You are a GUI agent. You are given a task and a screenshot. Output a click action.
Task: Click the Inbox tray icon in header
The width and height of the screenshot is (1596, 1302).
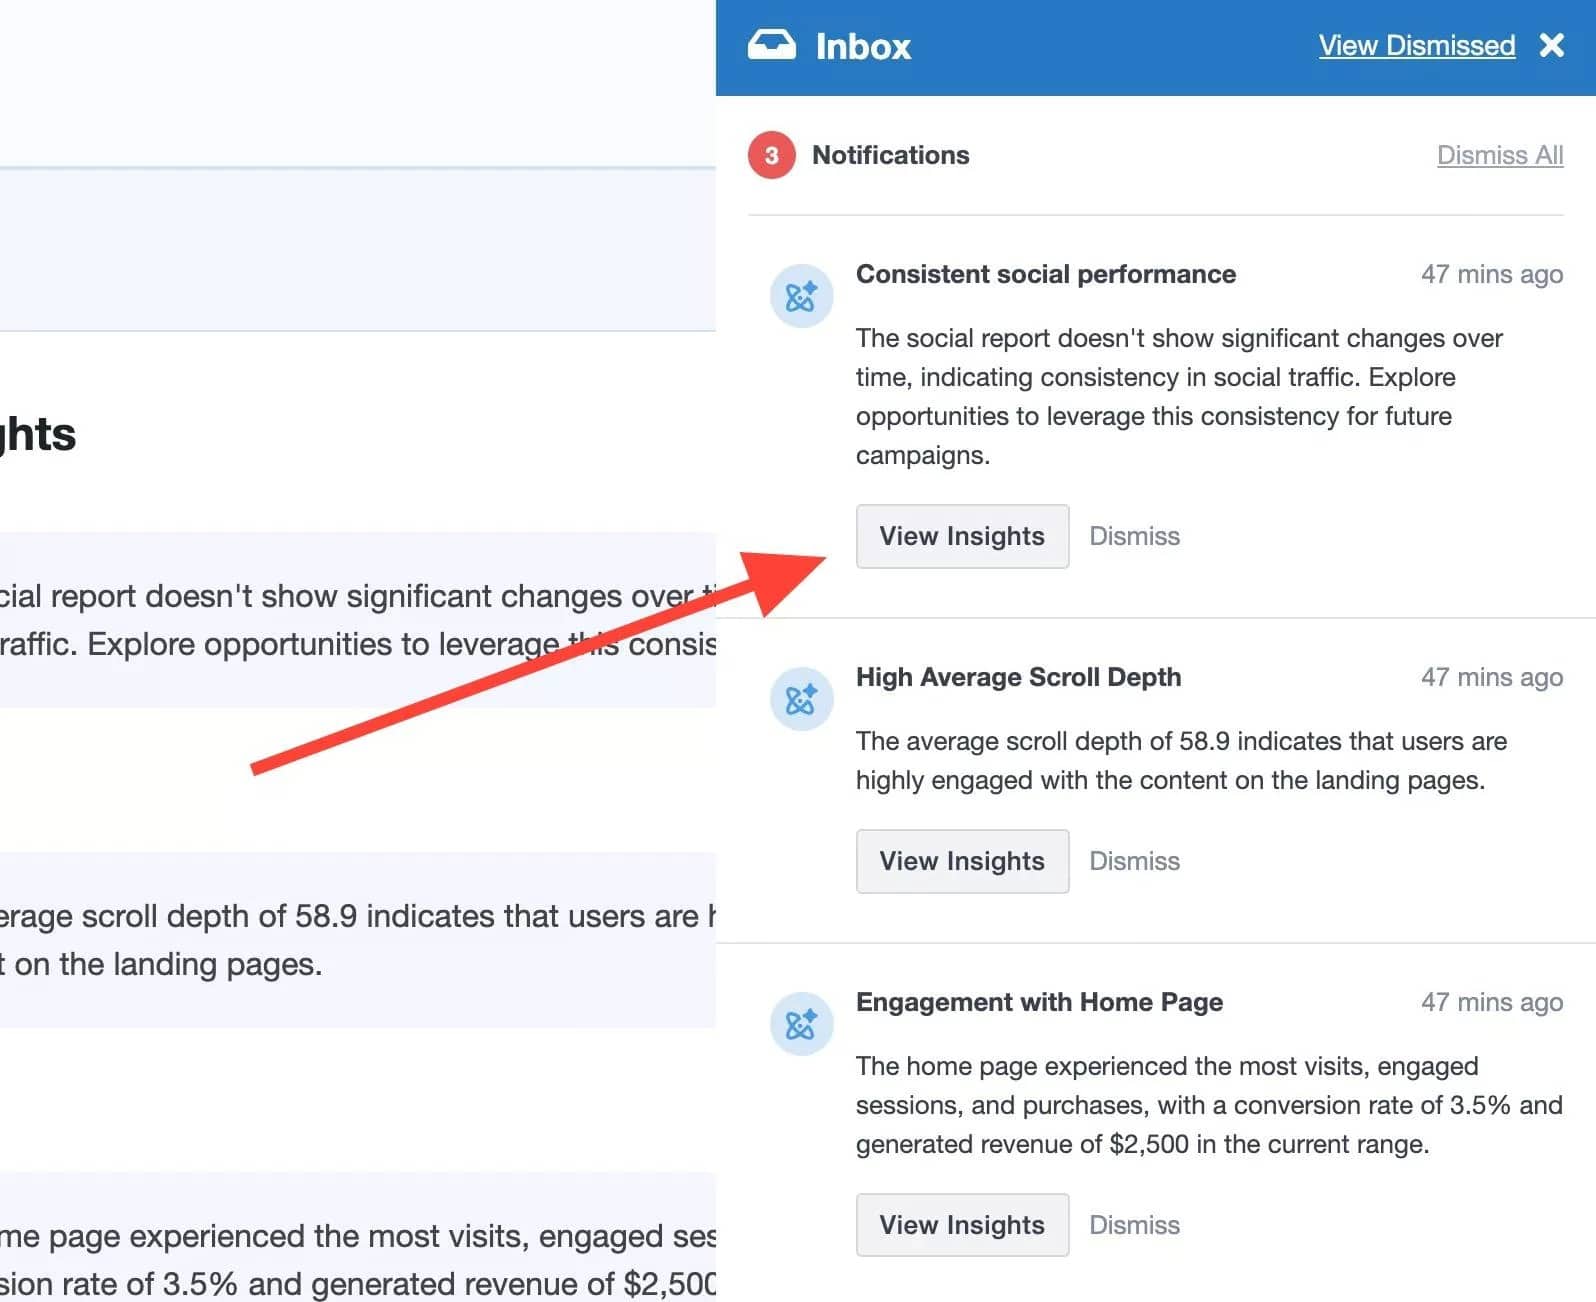[x=771, y=46]
